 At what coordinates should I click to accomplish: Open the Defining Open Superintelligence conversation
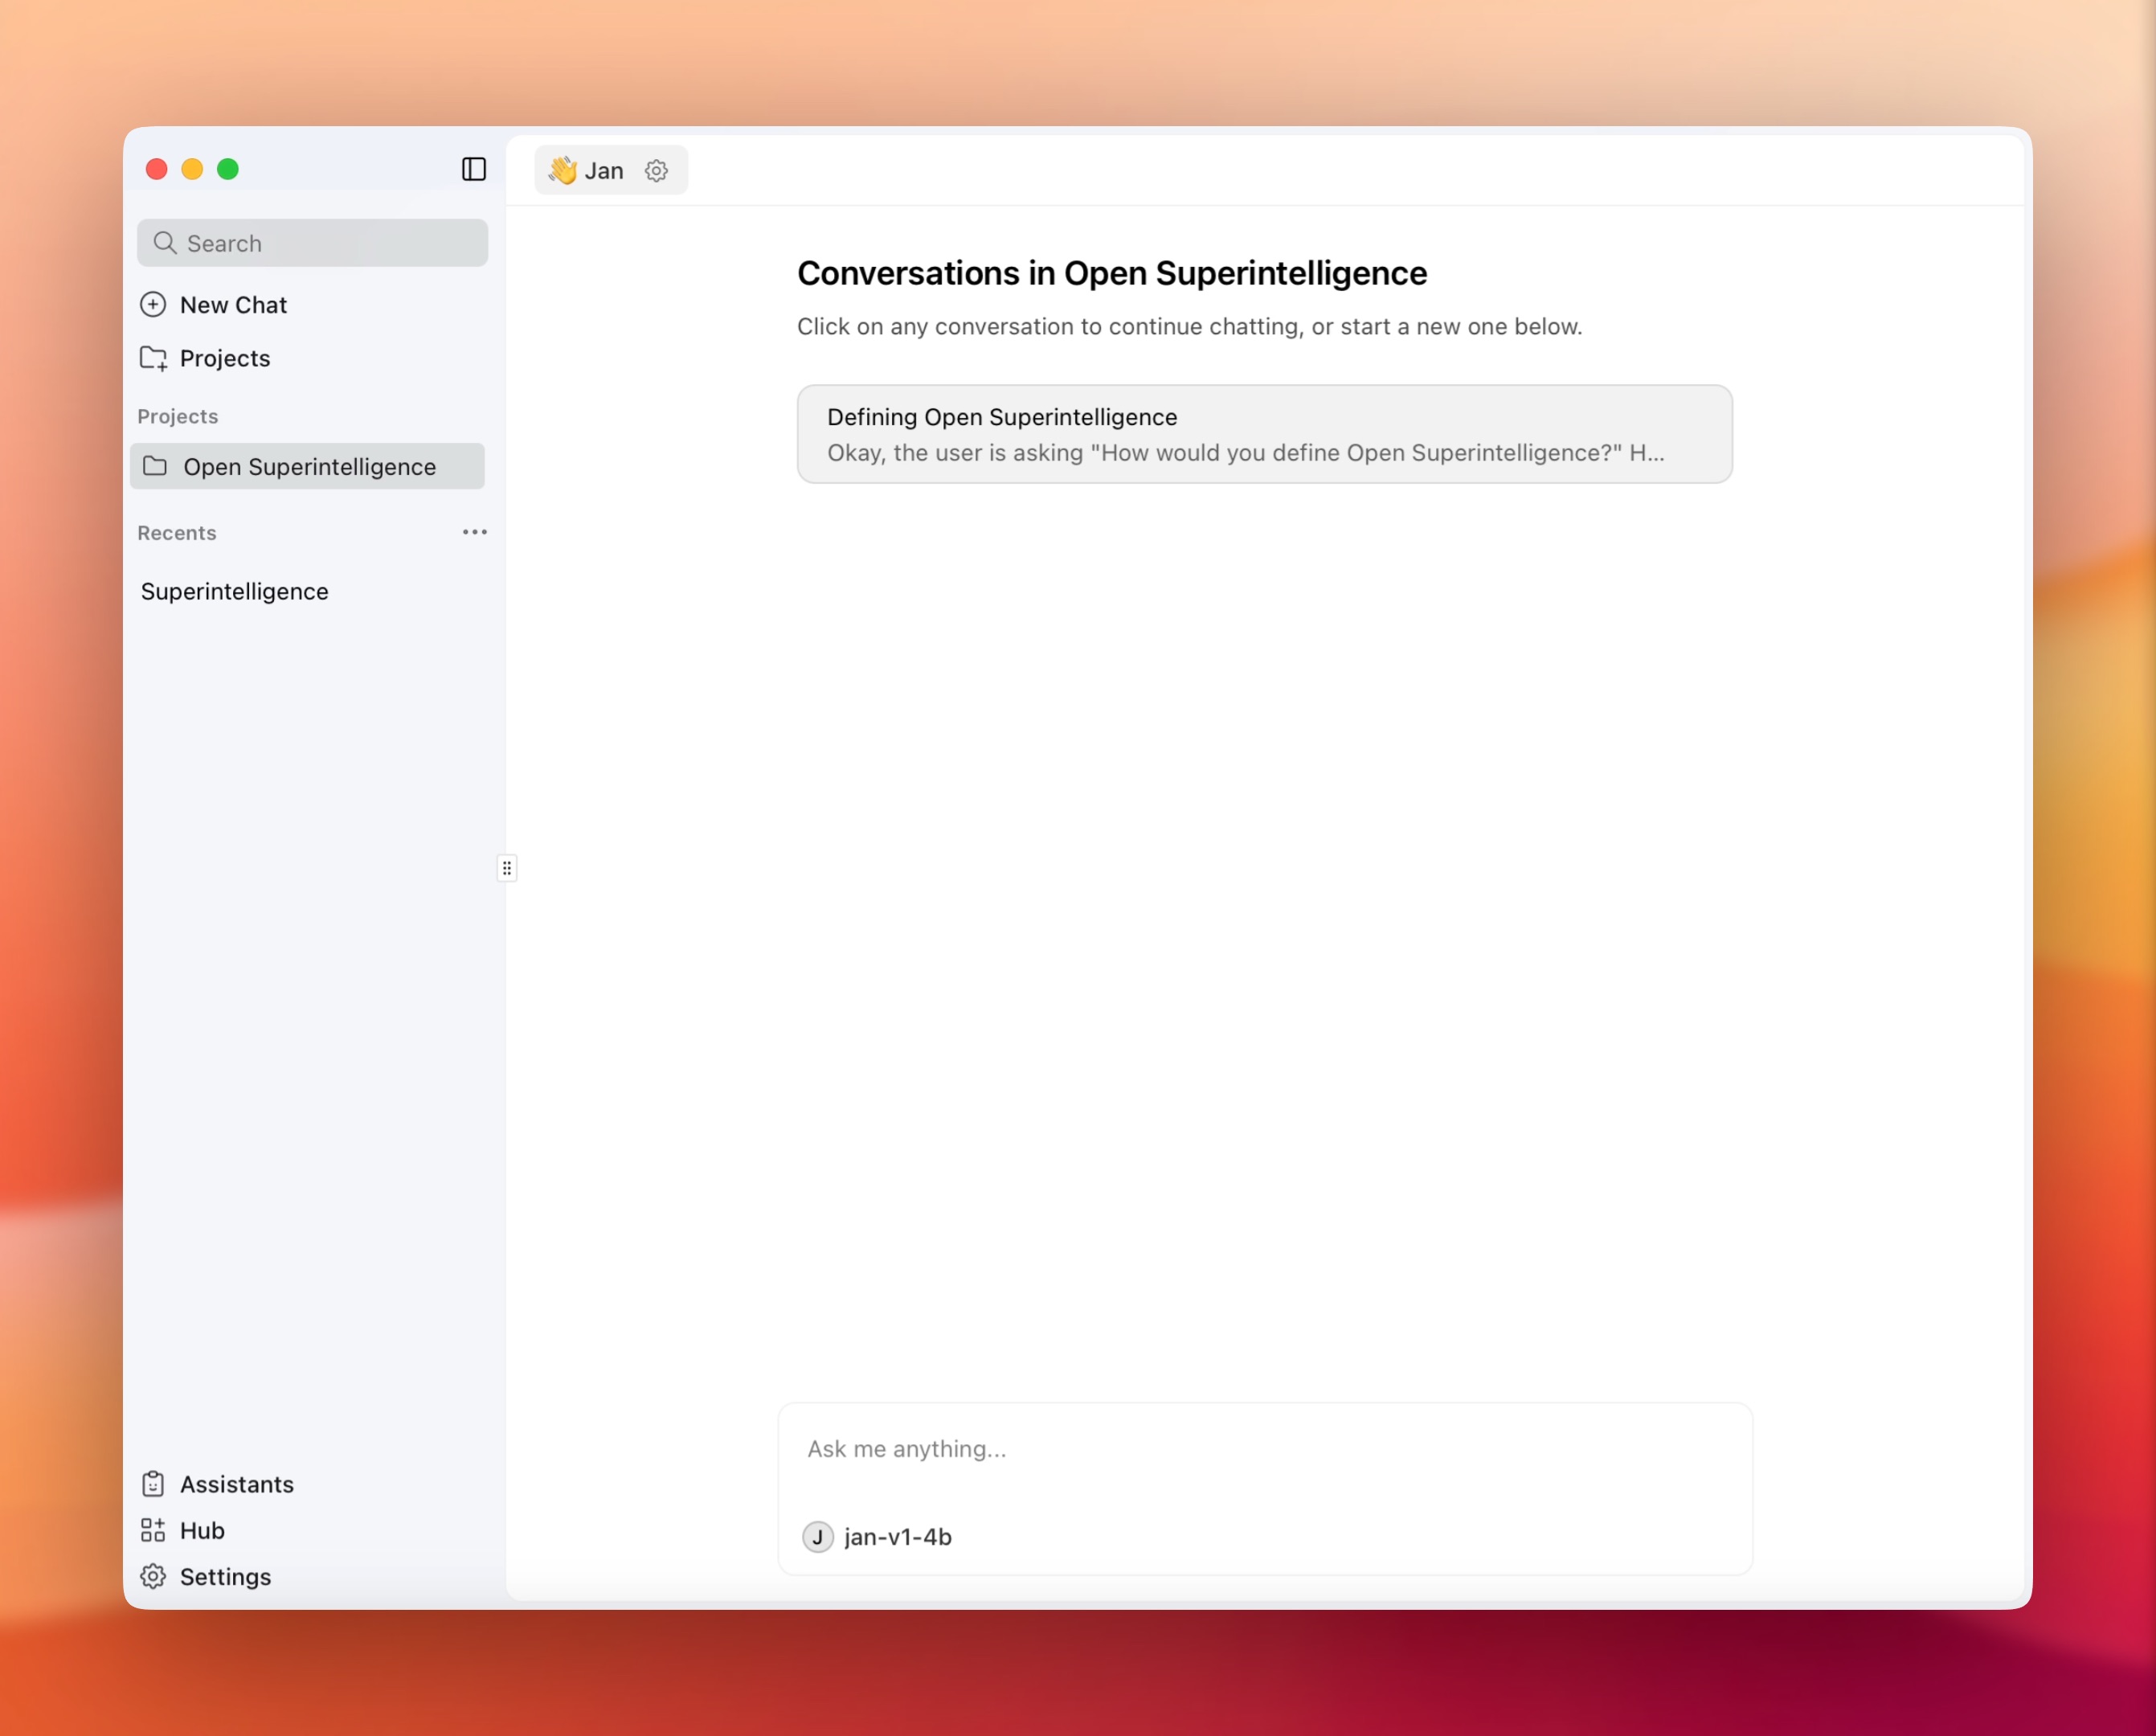click(x=1264, y=434)
